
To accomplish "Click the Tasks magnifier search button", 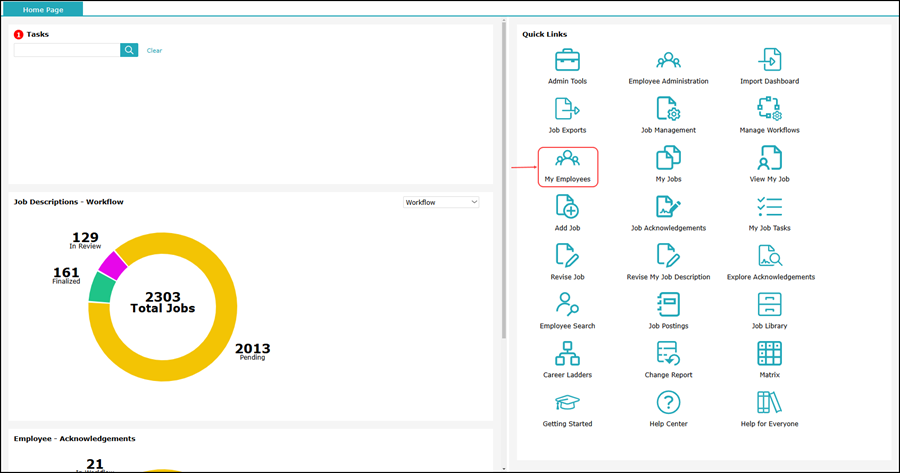I will tap(129, 50).
